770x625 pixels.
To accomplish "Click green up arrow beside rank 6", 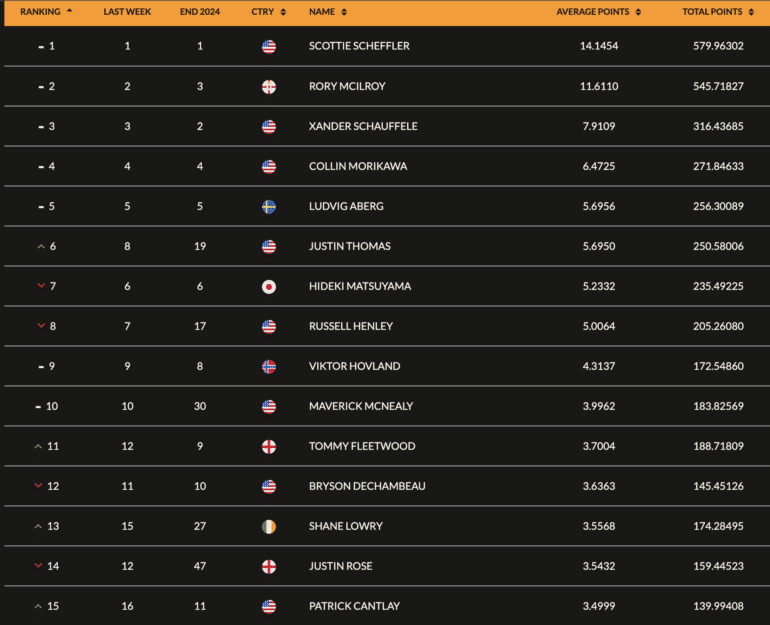I will click(40, 246).
